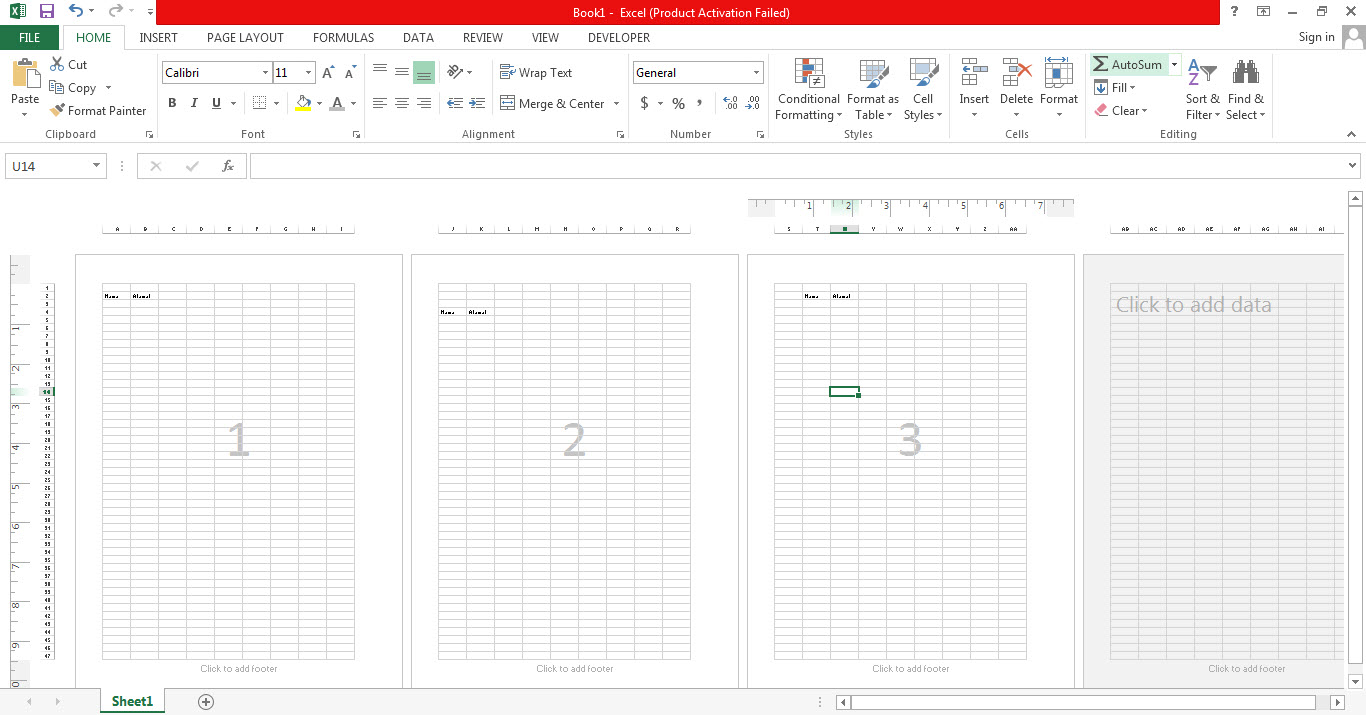Decrease indent of the cell

[455, 103]
